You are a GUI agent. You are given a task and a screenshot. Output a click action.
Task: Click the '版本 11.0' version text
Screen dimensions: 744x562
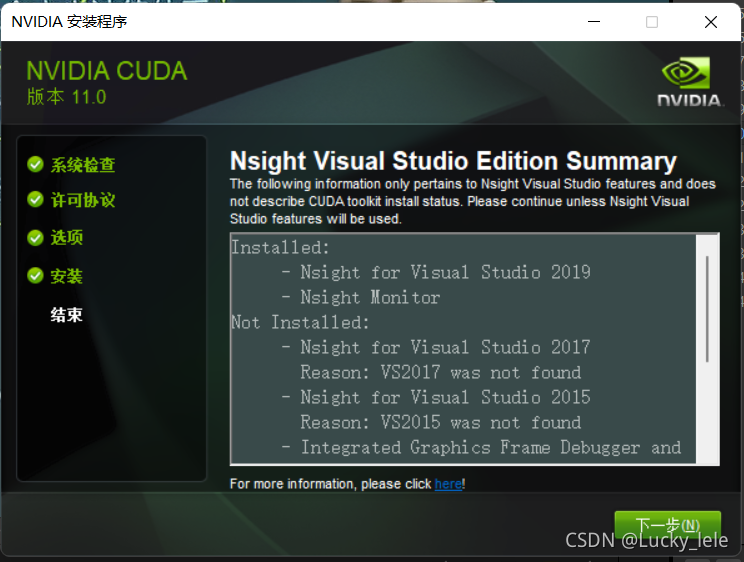66,97
